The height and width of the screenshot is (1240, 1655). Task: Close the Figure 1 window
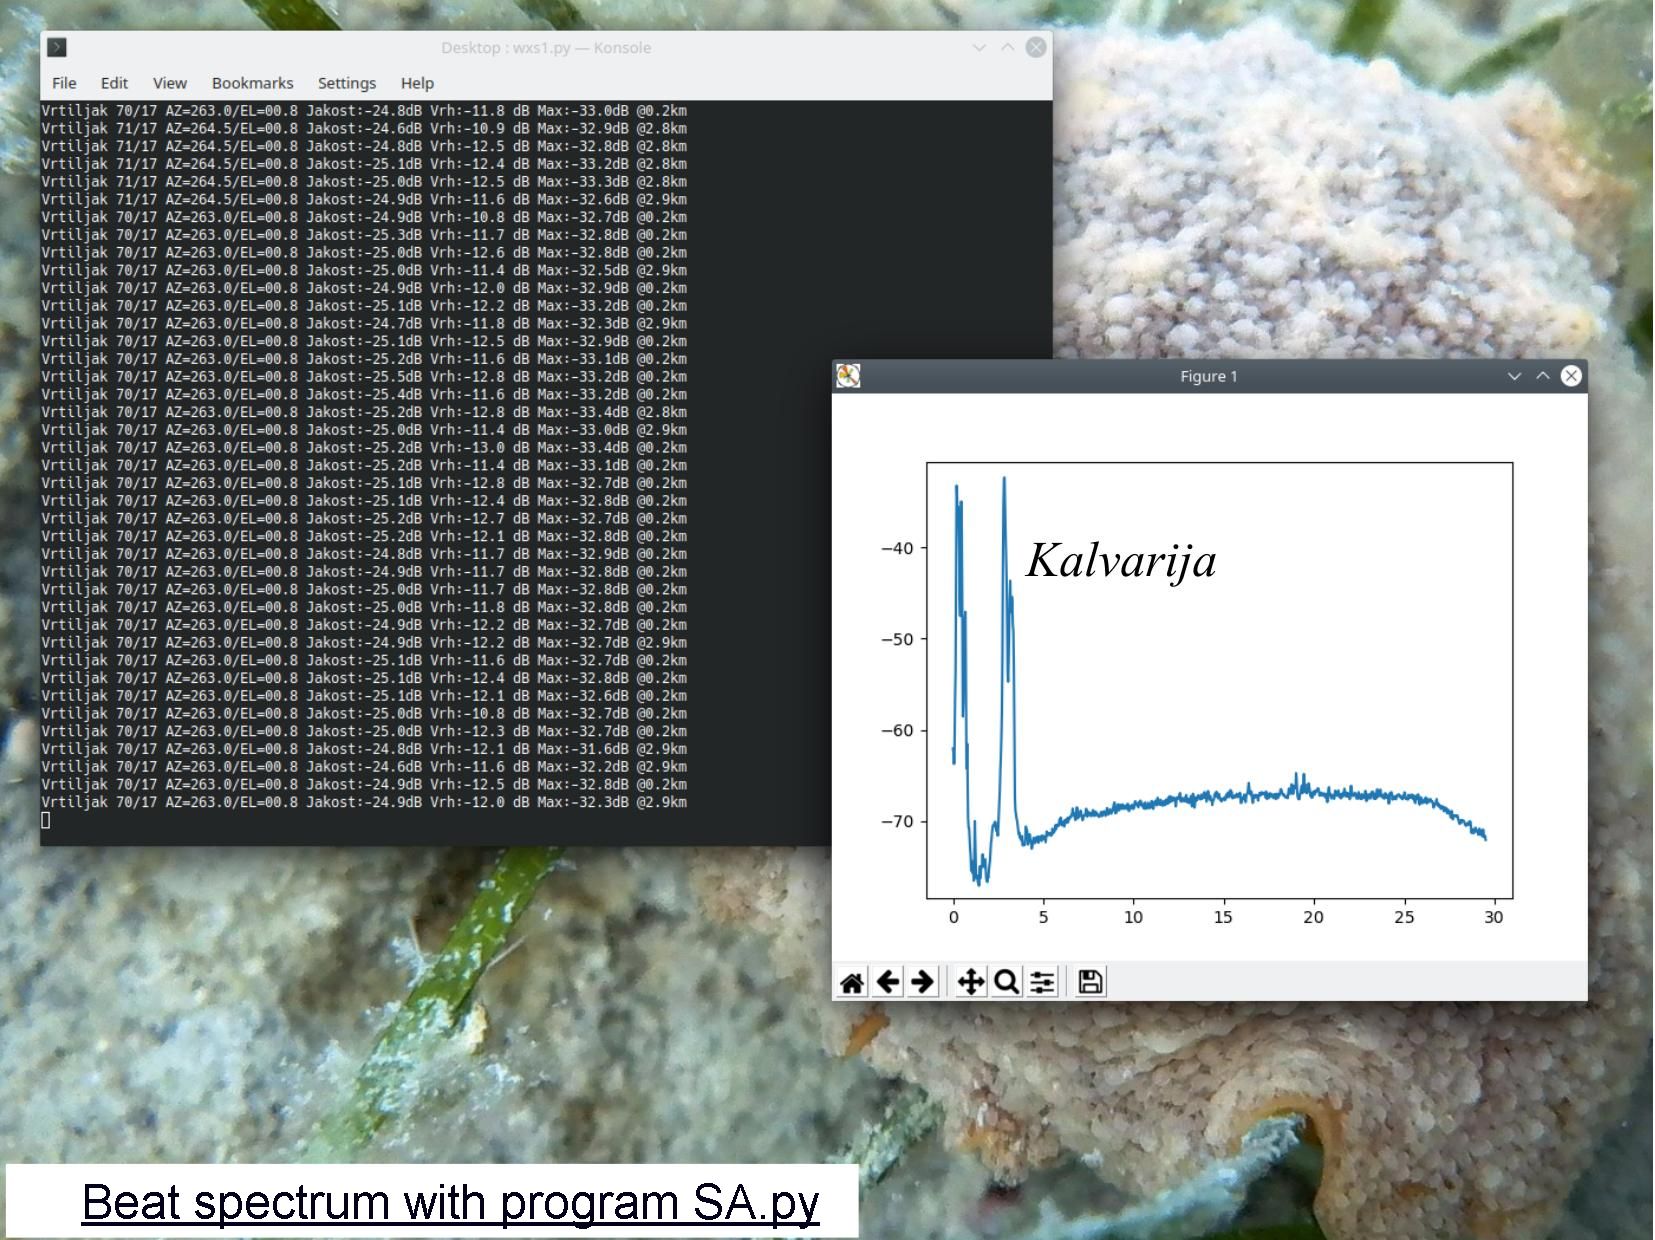[x=1571, y=376]
